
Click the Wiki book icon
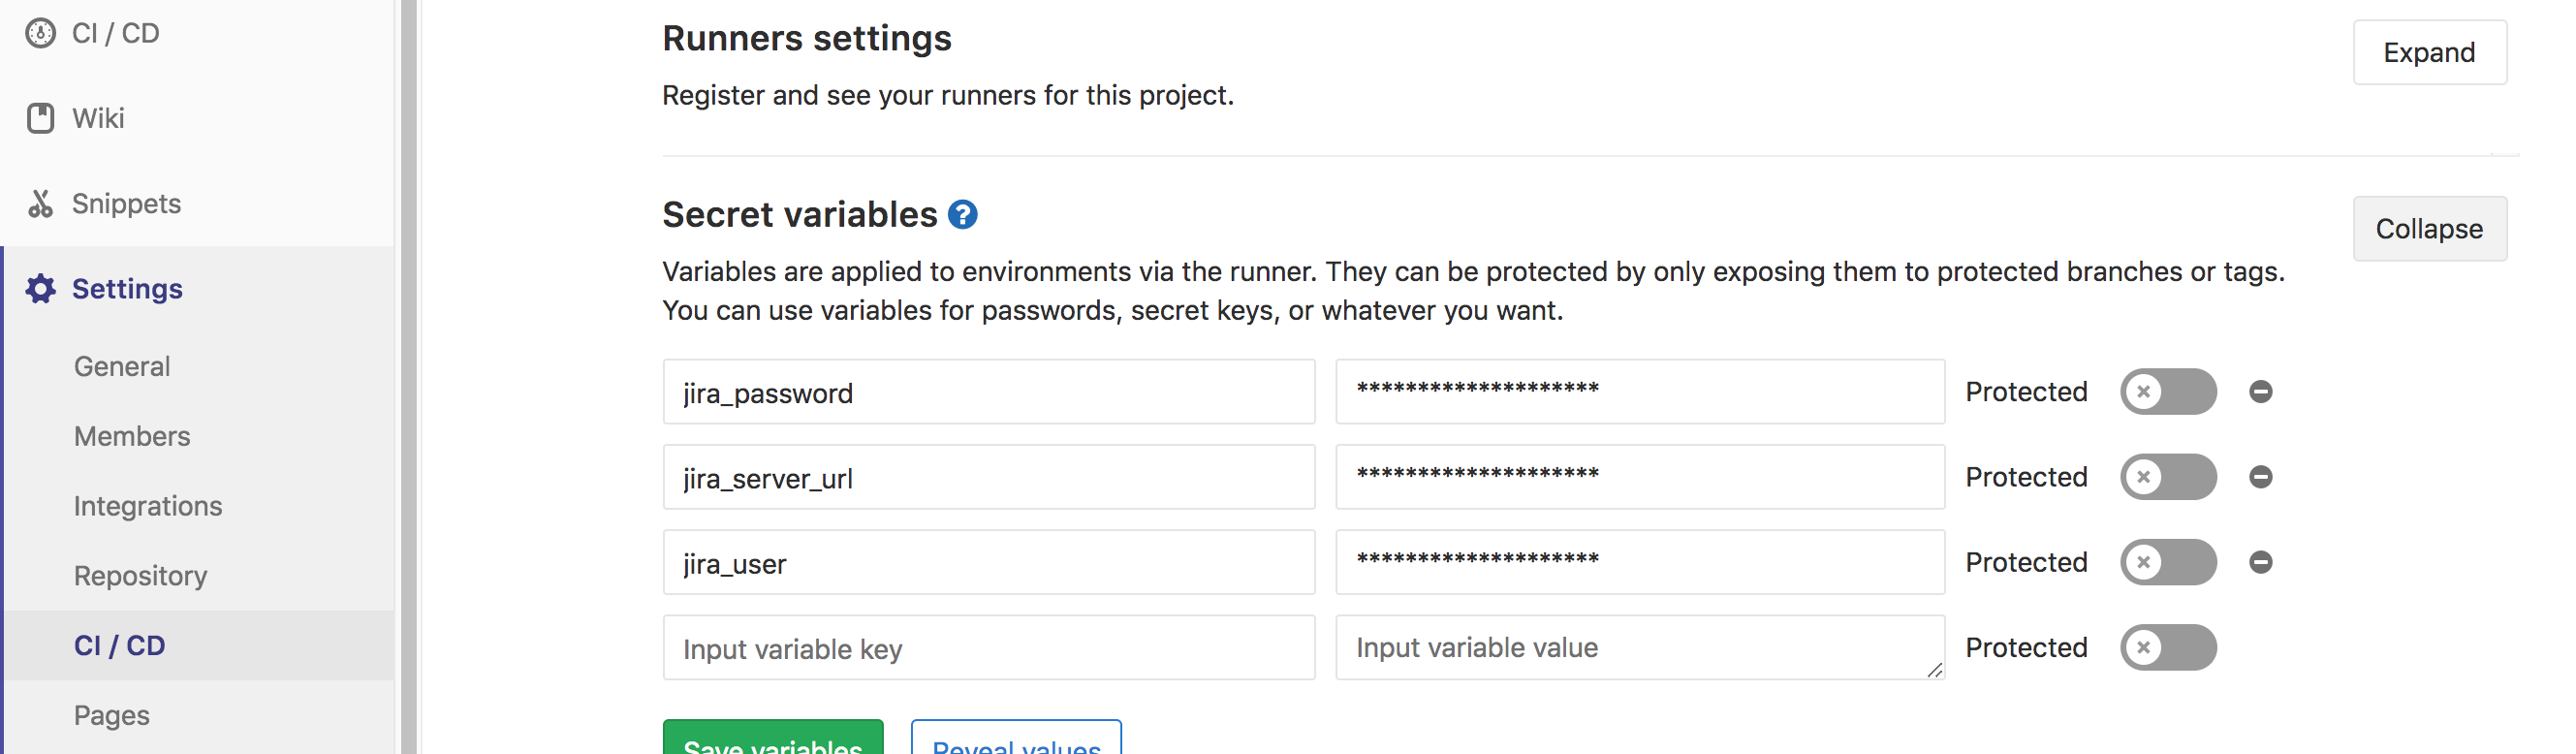point(40,118)
